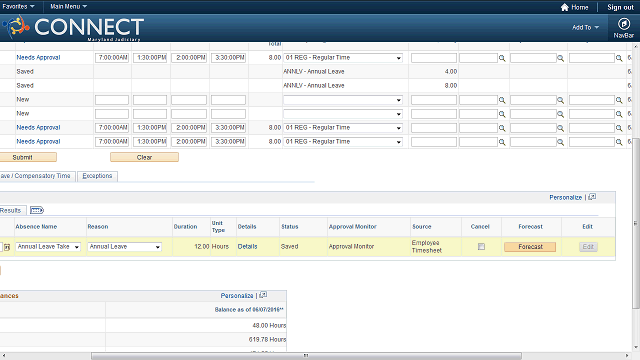Click calendar icon left of Annual Leave Take

(x=7, y=247)
